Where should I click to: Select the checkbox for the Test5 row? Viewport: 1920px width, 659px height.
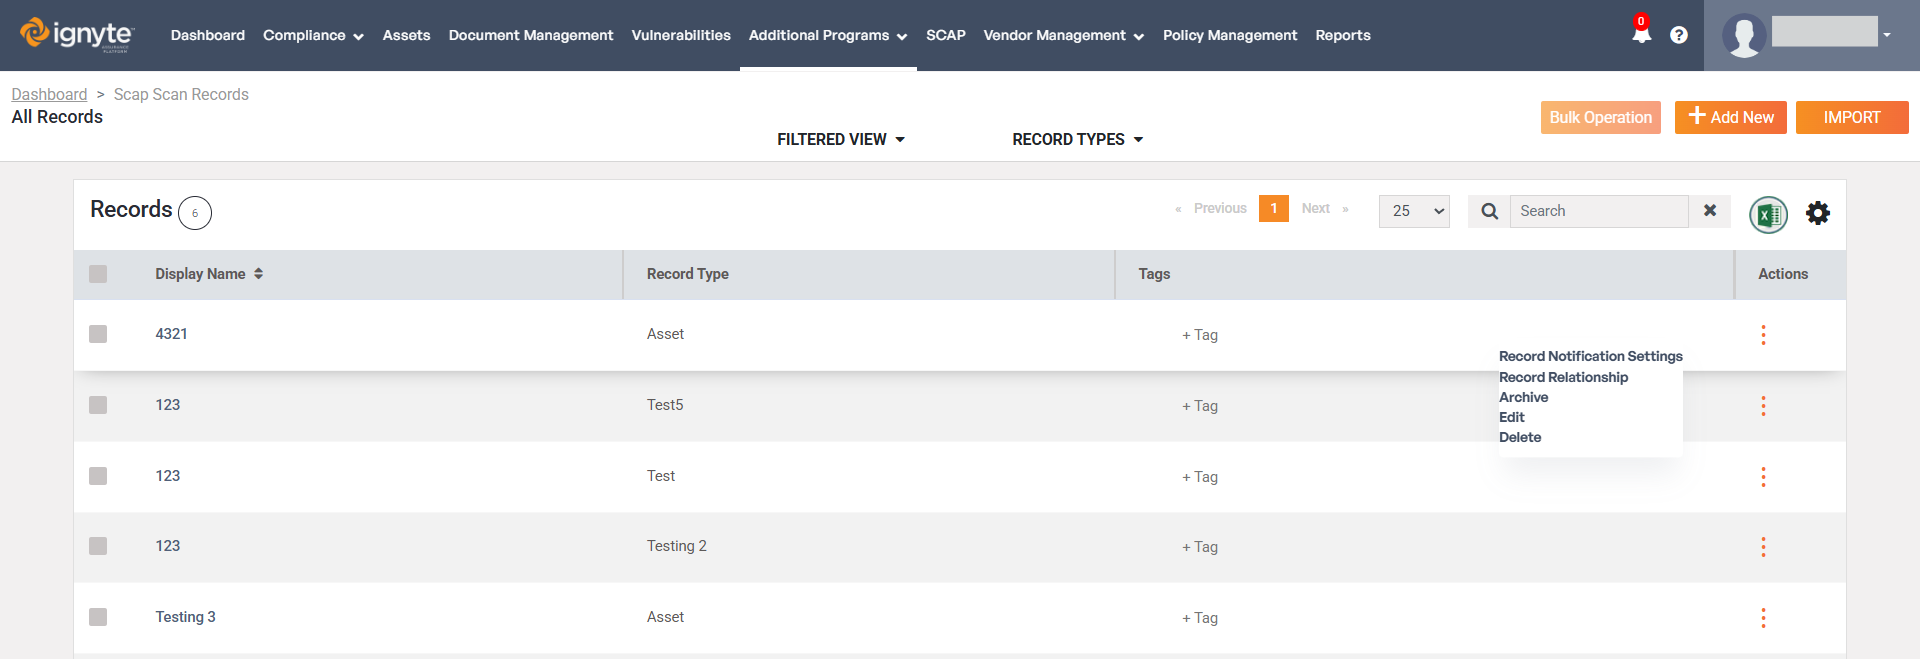coord(98,405)
